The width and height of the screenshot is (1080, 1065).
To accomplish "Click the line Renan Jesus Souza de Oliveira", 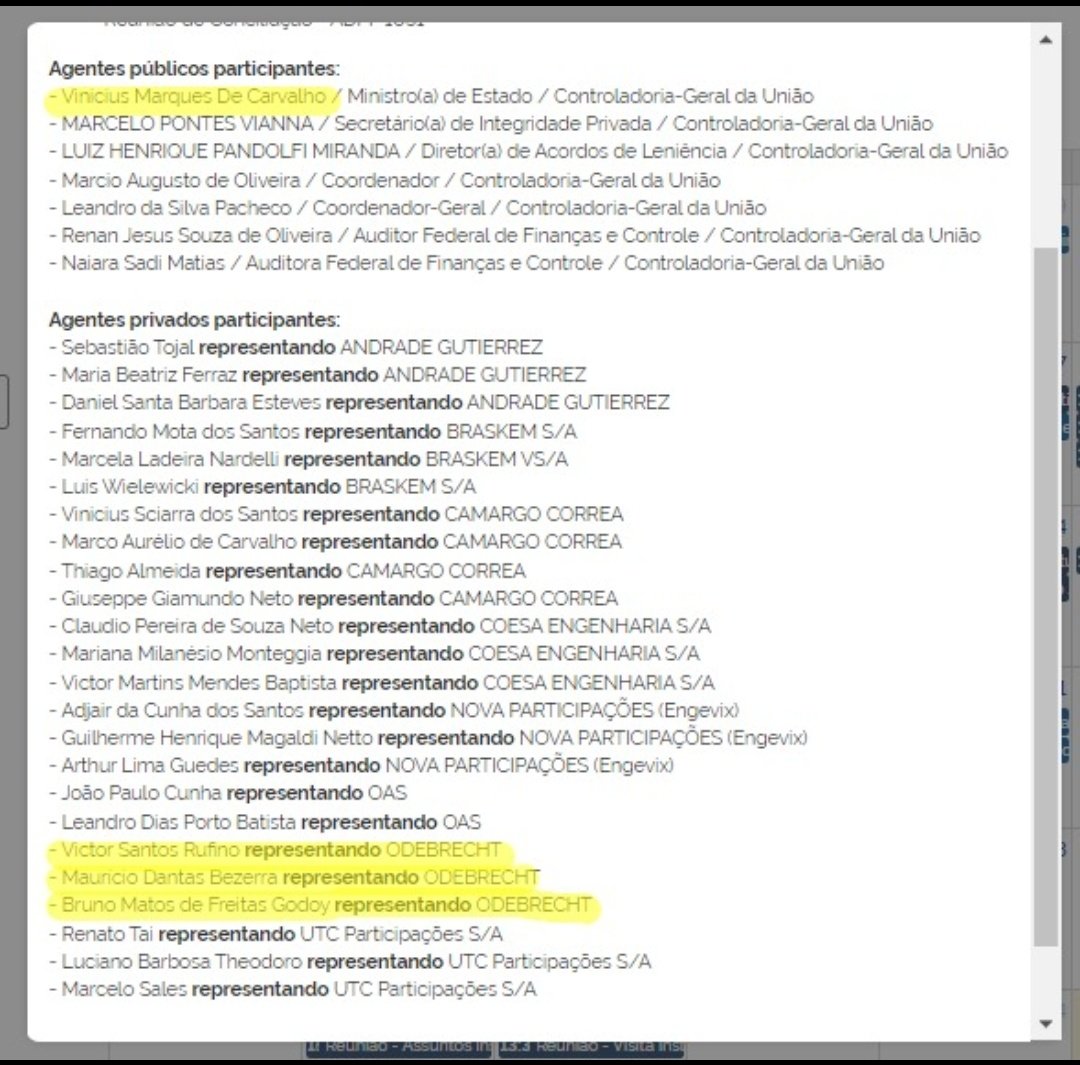I will [x=515, y=236].
